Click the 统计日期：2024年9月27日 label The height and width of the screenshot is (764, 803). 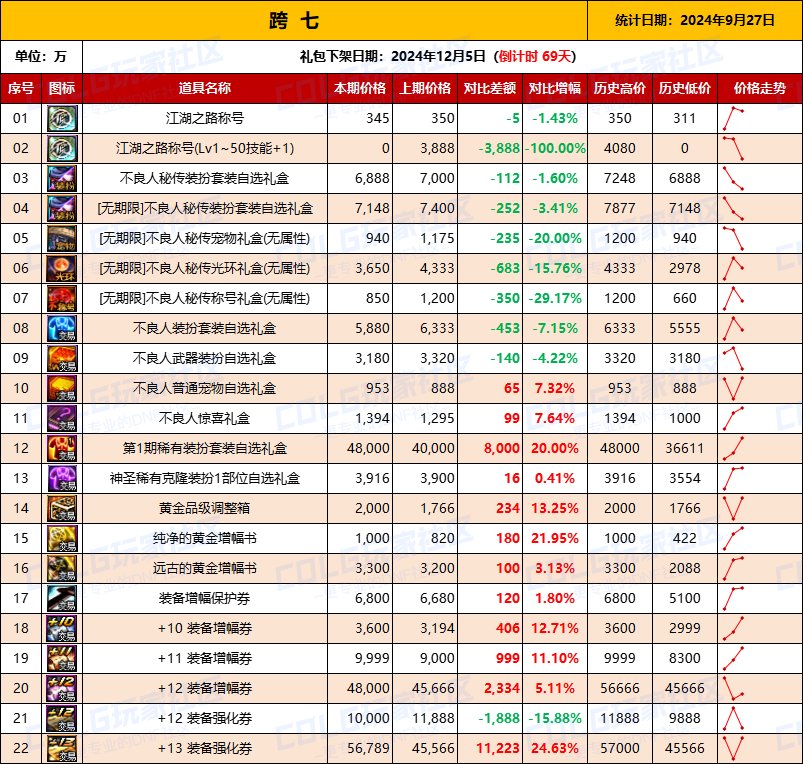[x=695, y=20]
